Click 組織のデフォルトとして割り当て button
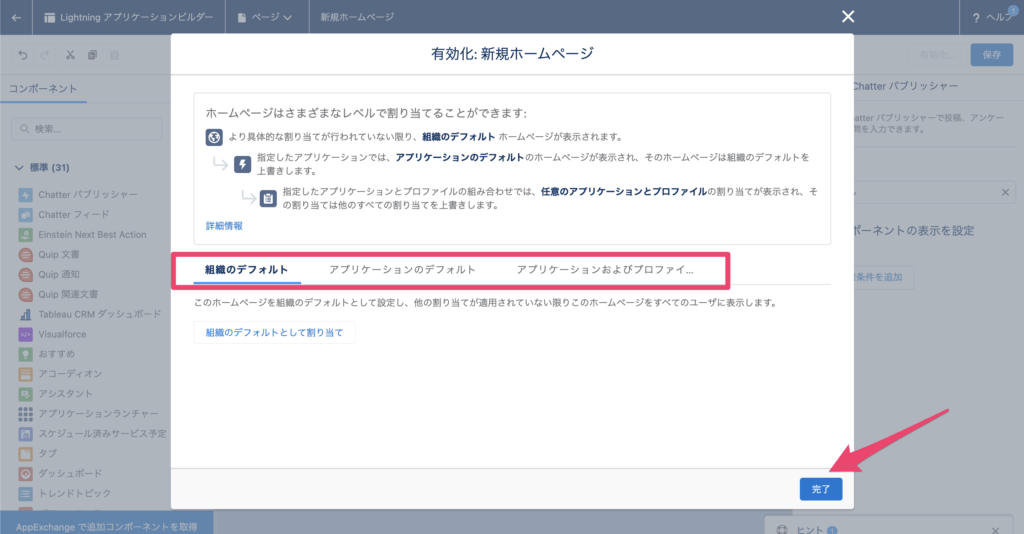Screen dimensions: 1024x534 (274, 334)
